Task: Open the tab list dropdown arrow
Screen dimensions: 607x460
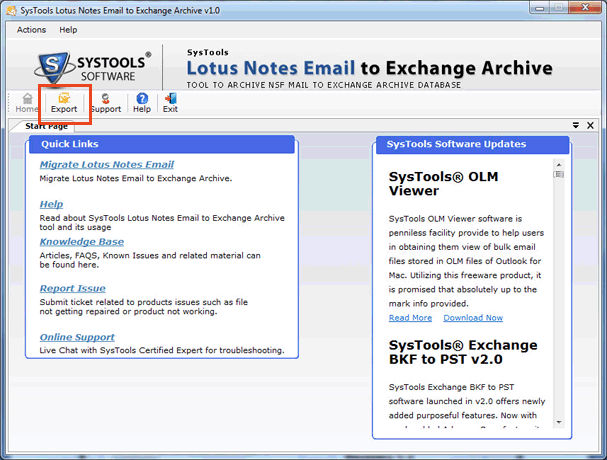Action: (x=576, y=125)
